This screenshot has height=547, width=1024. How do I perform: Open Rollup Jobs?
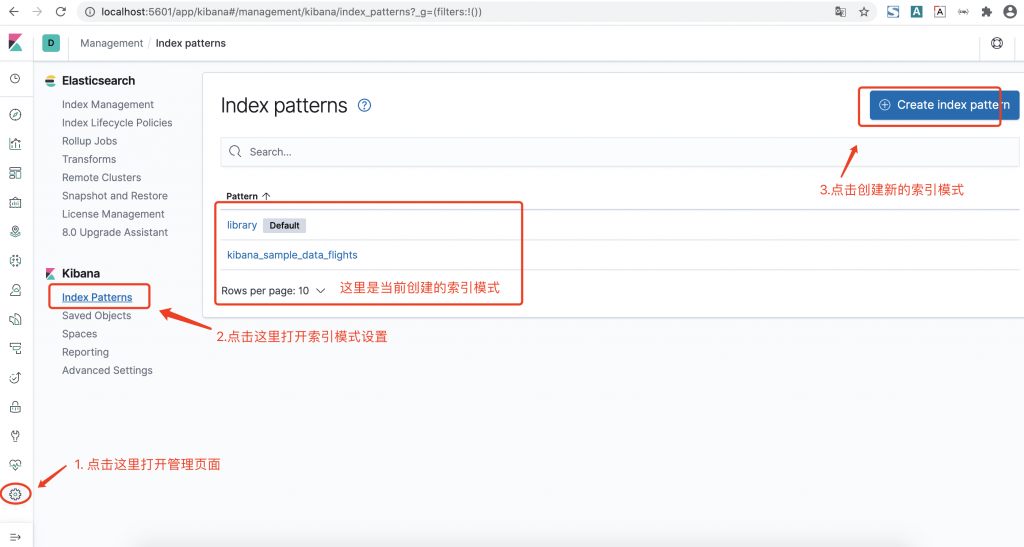coord(89,141)
